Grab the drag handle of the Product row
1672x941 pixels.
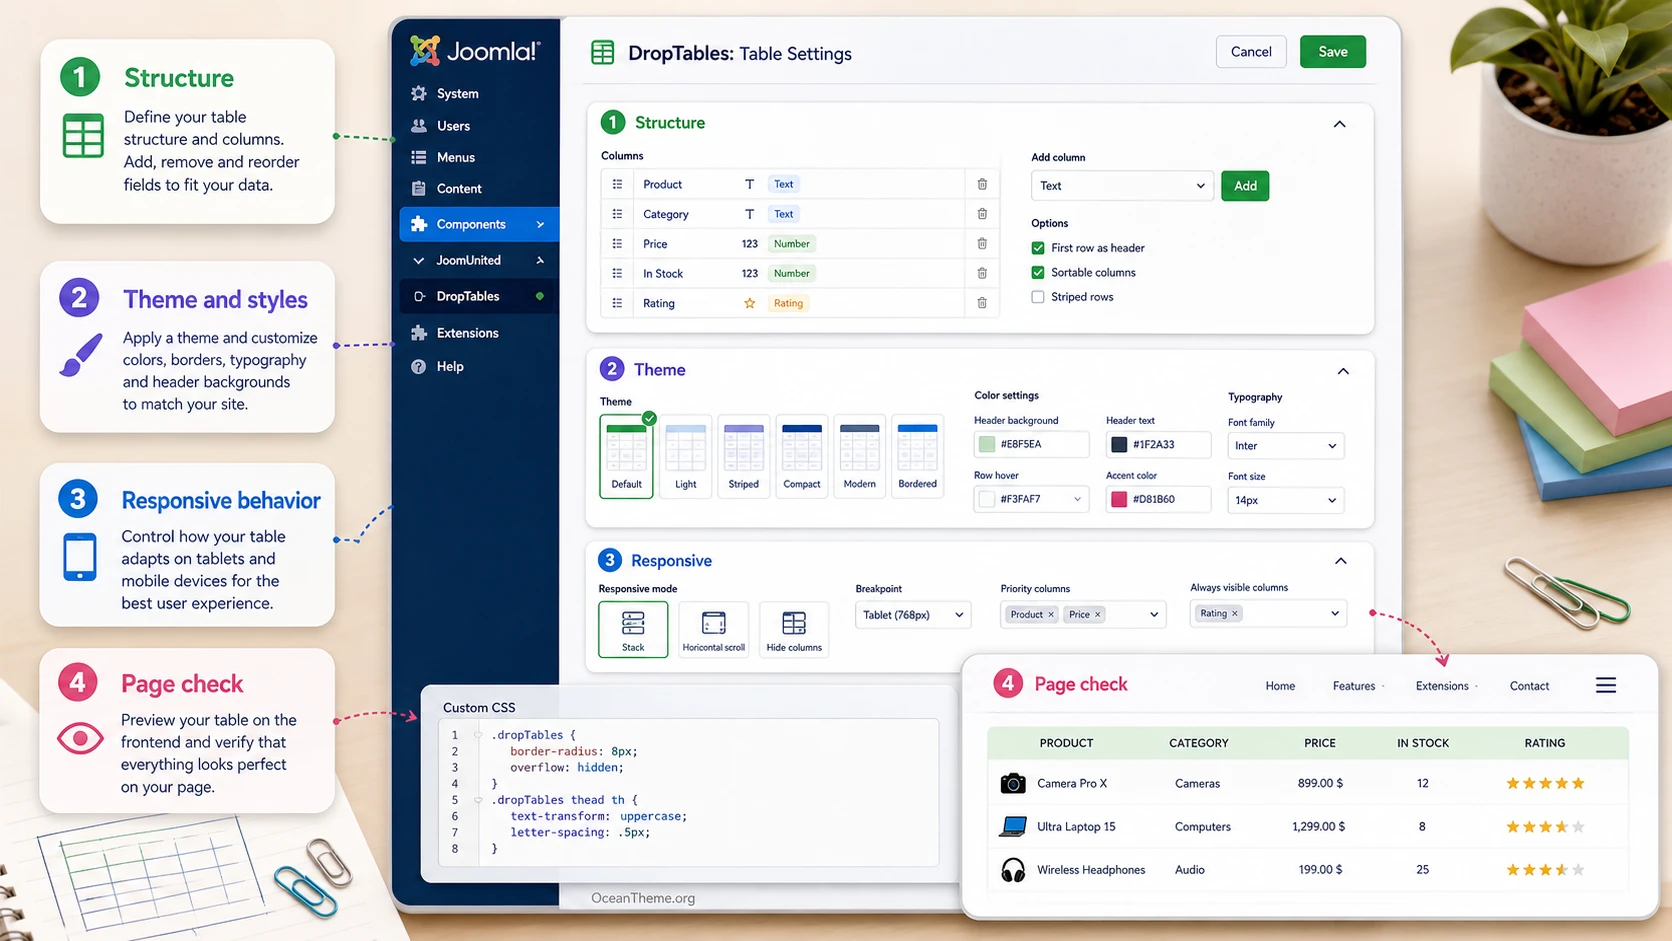click(617, 184)
